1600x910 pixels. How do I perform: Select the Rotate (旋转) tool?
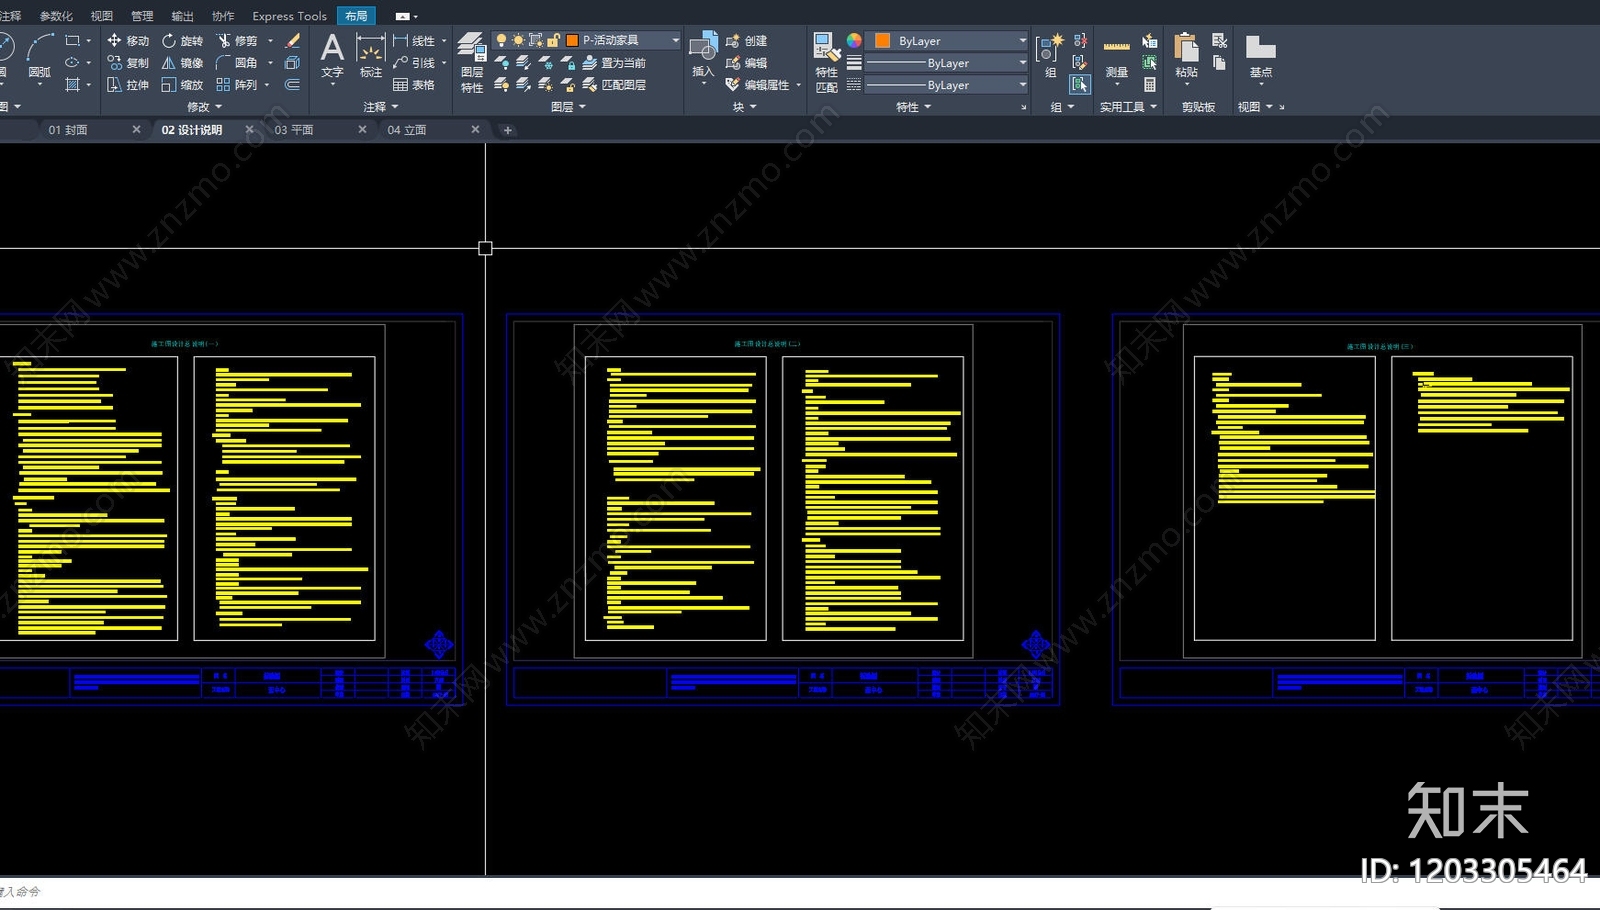tap(182, 41)
